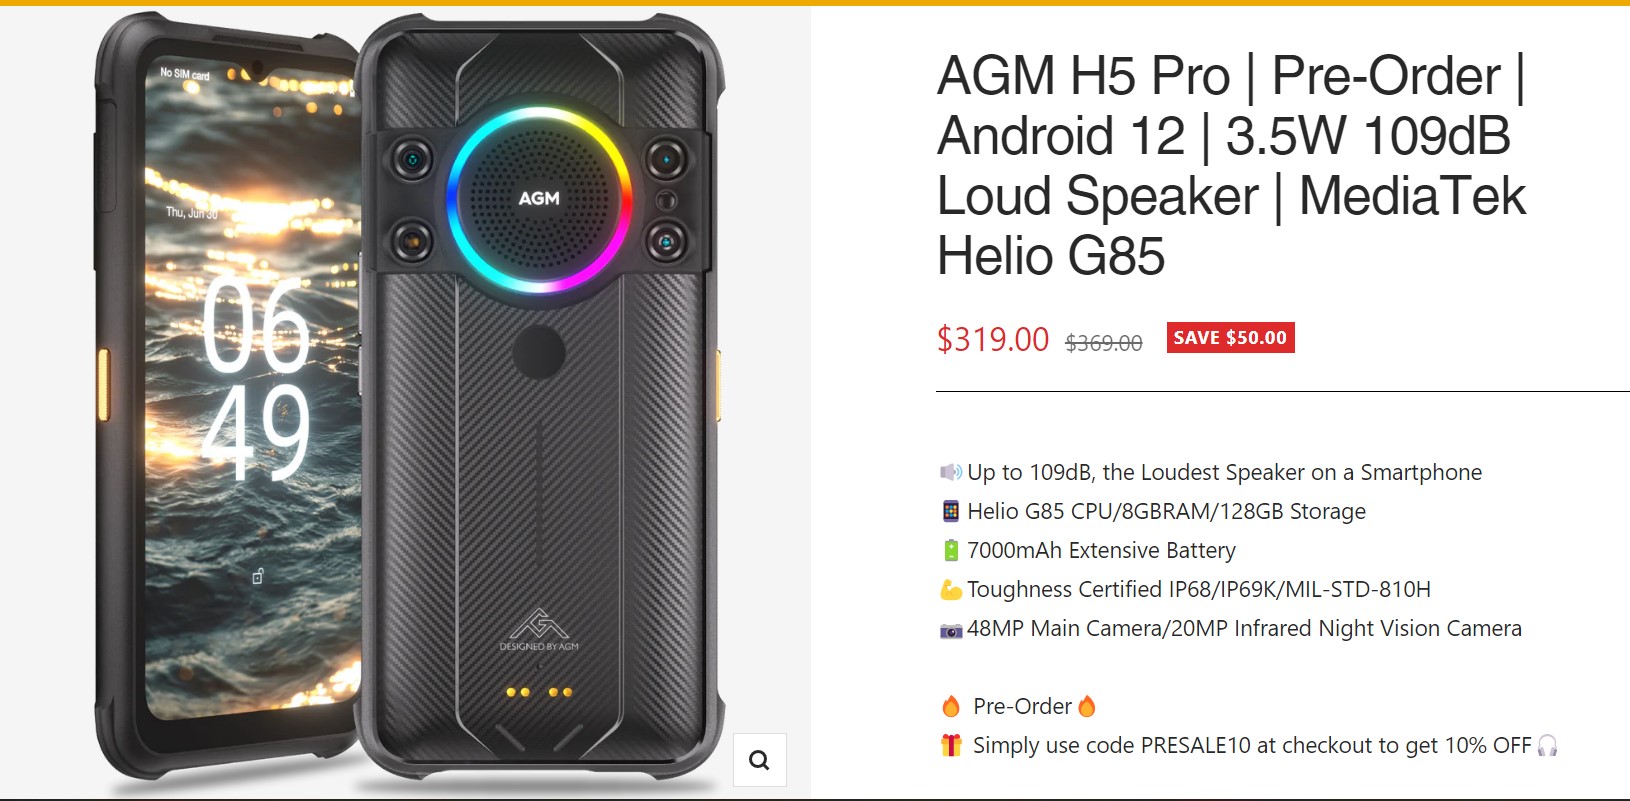1630x801 pixels.
Task: Click the flexed arm icon by Toughness Certified
Action: pos(951,590)
